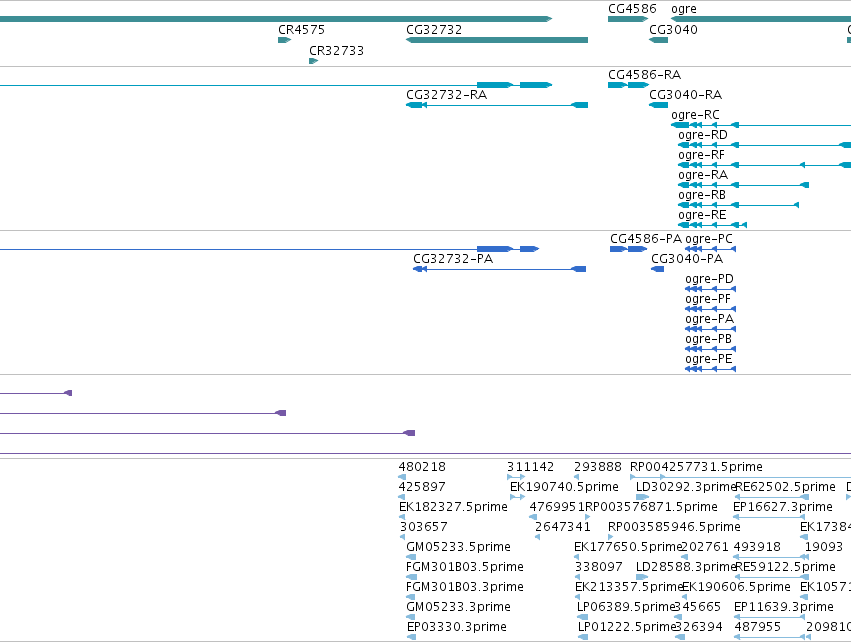The image size is (851, 642).
Task: Click transcript label CG3040-RA
Action: [685, 94]
